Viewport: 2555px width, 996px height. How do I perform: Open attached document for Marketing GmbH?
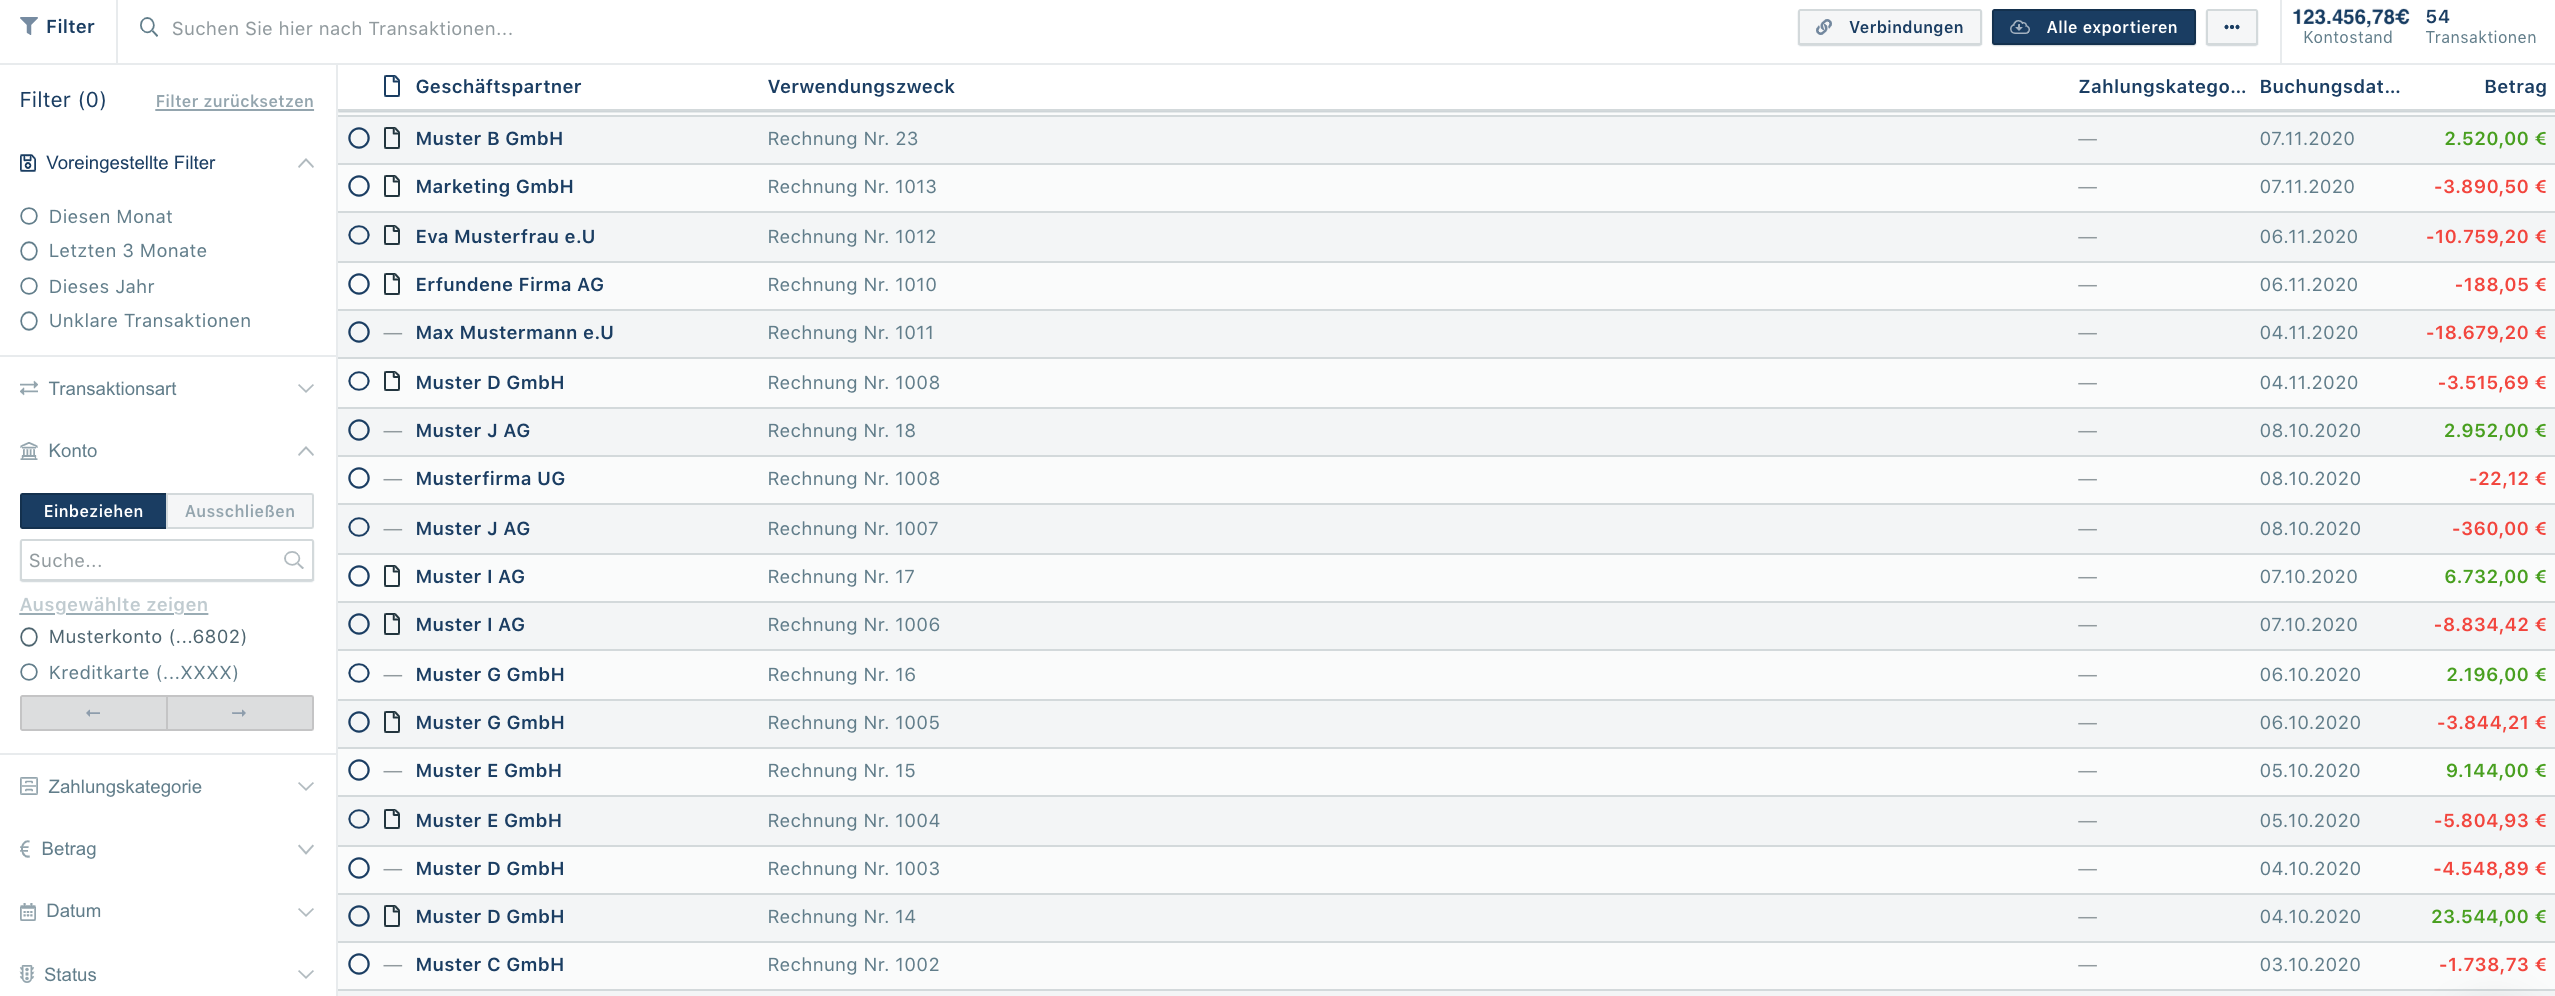coord(392,186)
